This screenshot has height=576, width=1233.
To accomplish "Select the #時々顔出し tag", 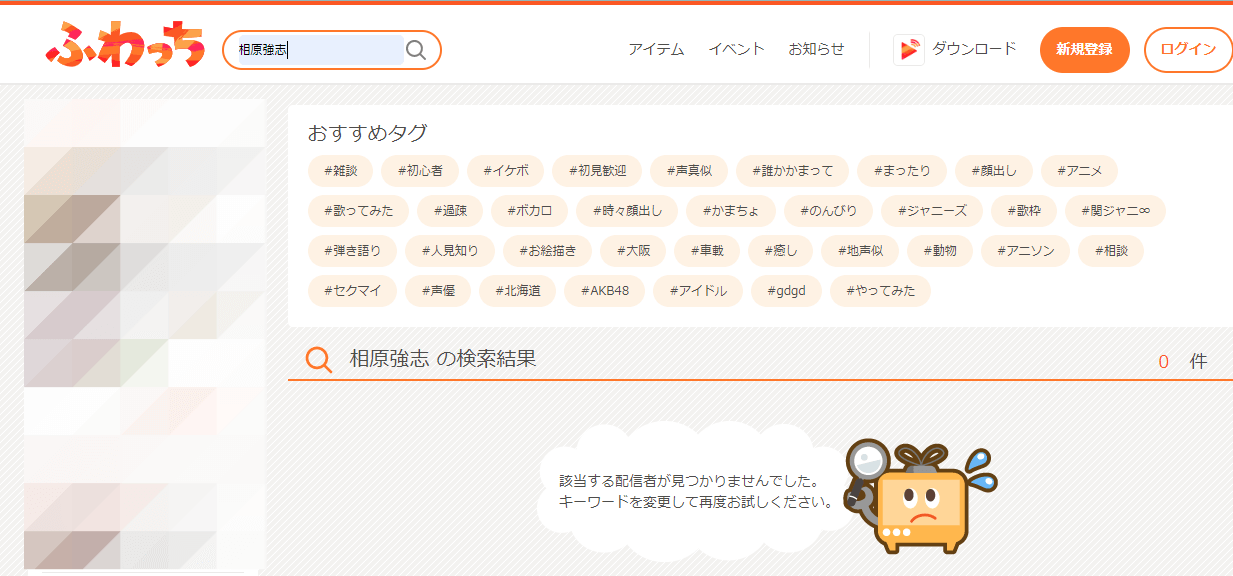I will coord(627,211).
